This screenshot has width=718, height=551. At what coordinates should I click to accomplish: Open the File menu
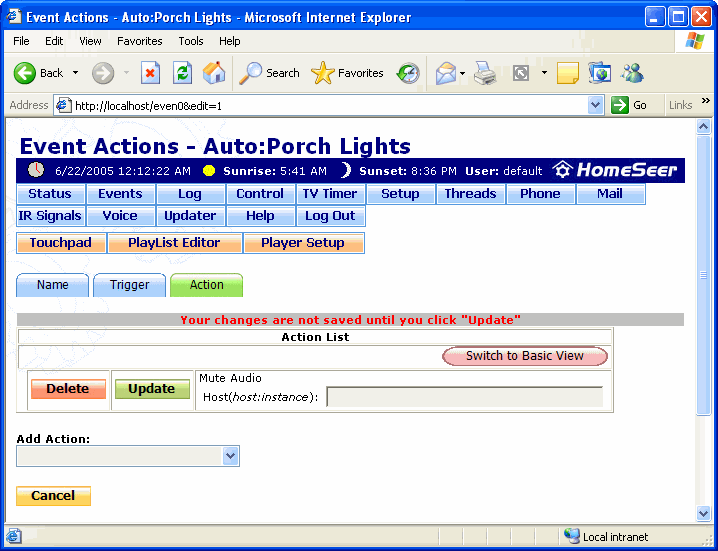pos(21,41)
